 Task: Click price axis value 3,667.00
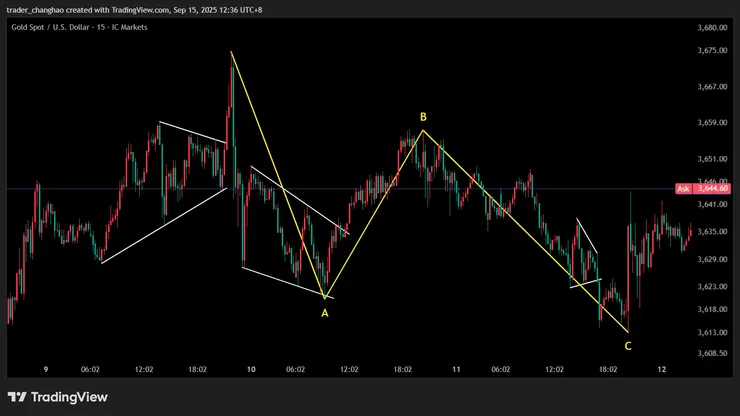[x=712, y=87]
